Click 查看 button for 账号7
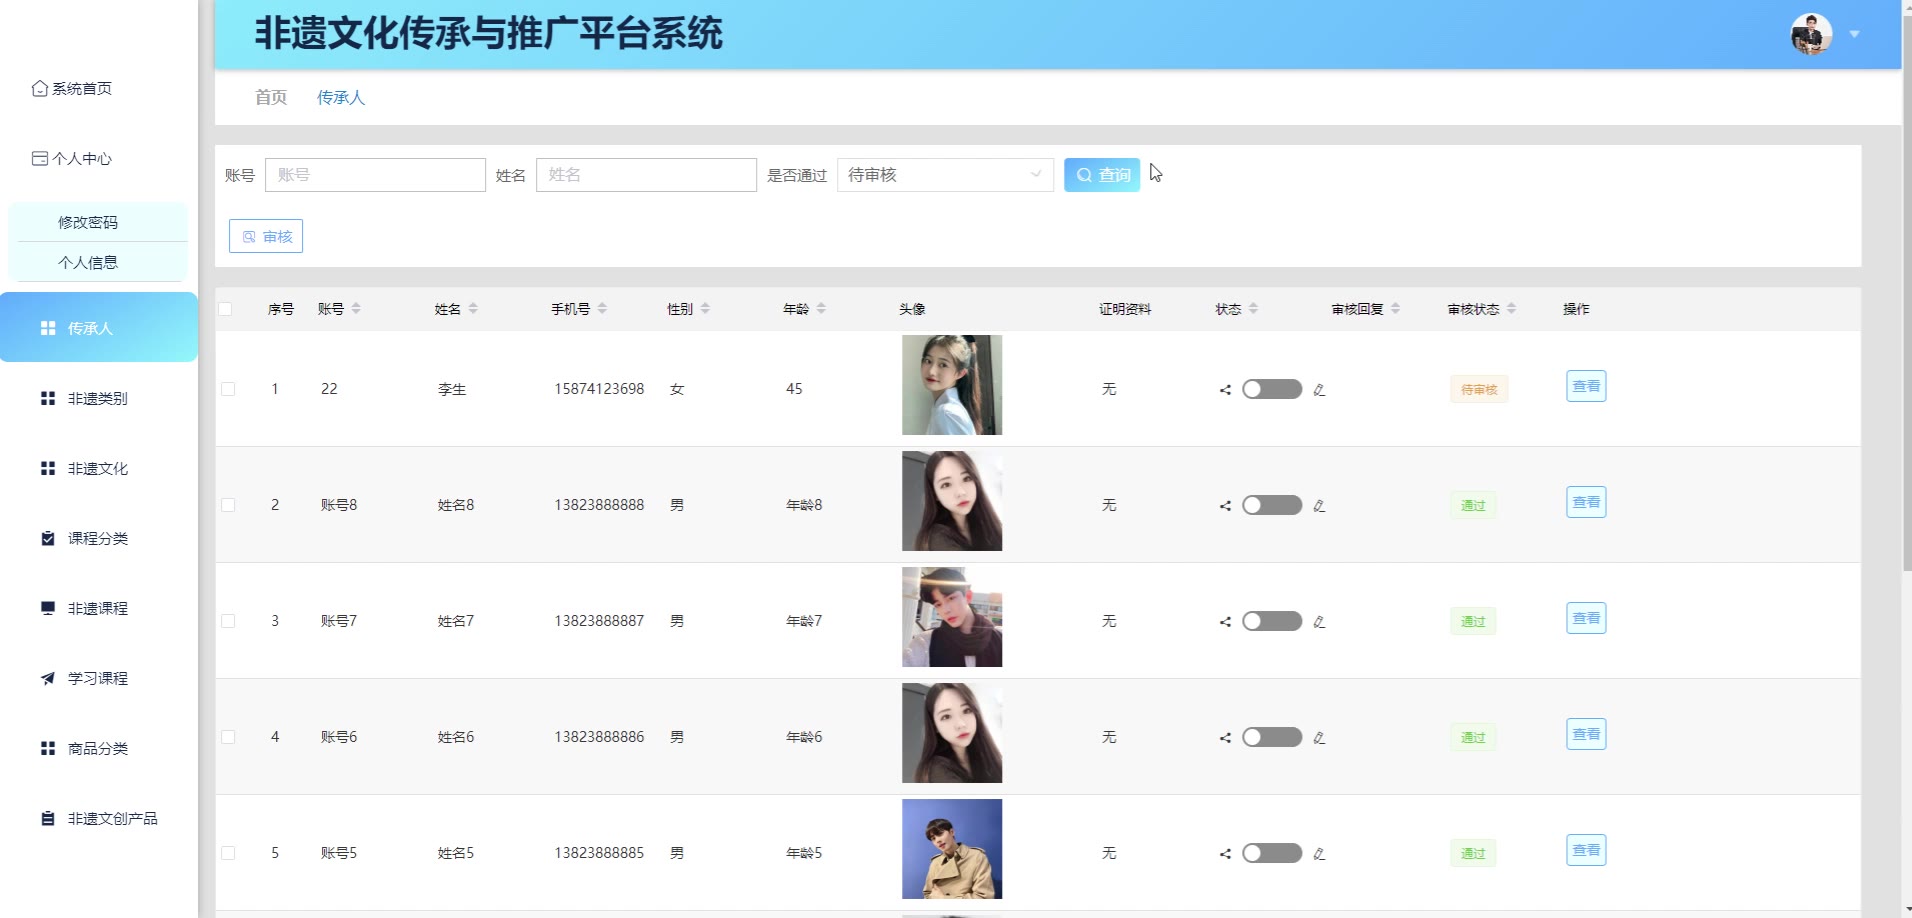This screenshot has height=918, width=1912. pyautogui.click(x=1586, y=618)
